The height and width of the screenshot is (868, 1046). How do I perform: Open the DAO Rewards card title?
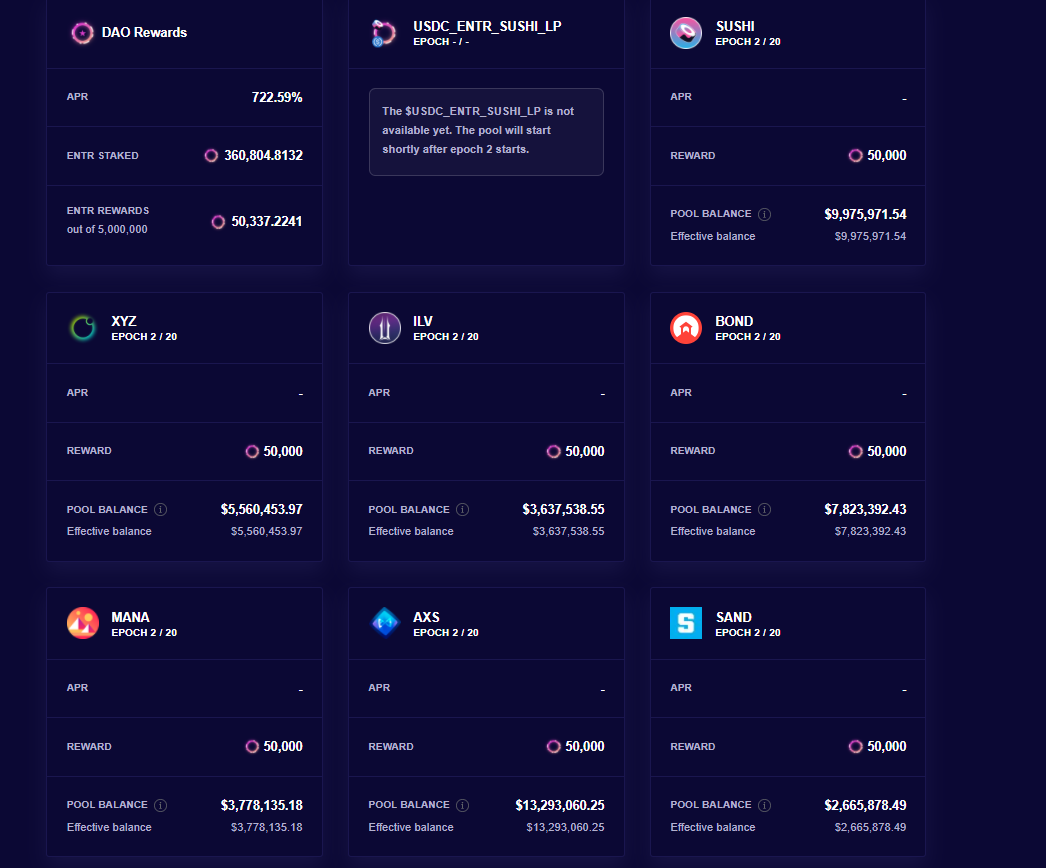pos(144,33)
